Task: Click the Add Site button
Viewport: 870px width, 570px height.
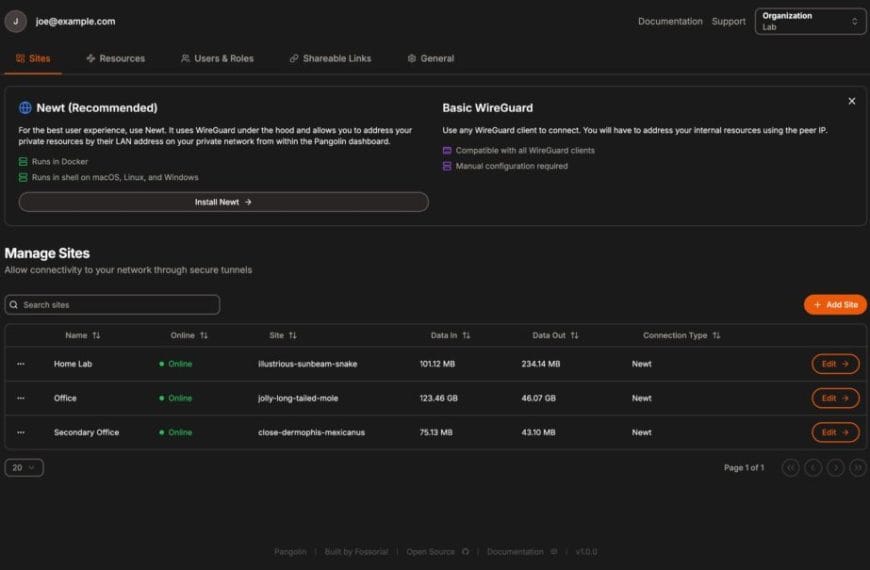Action: tap(834, 305)
